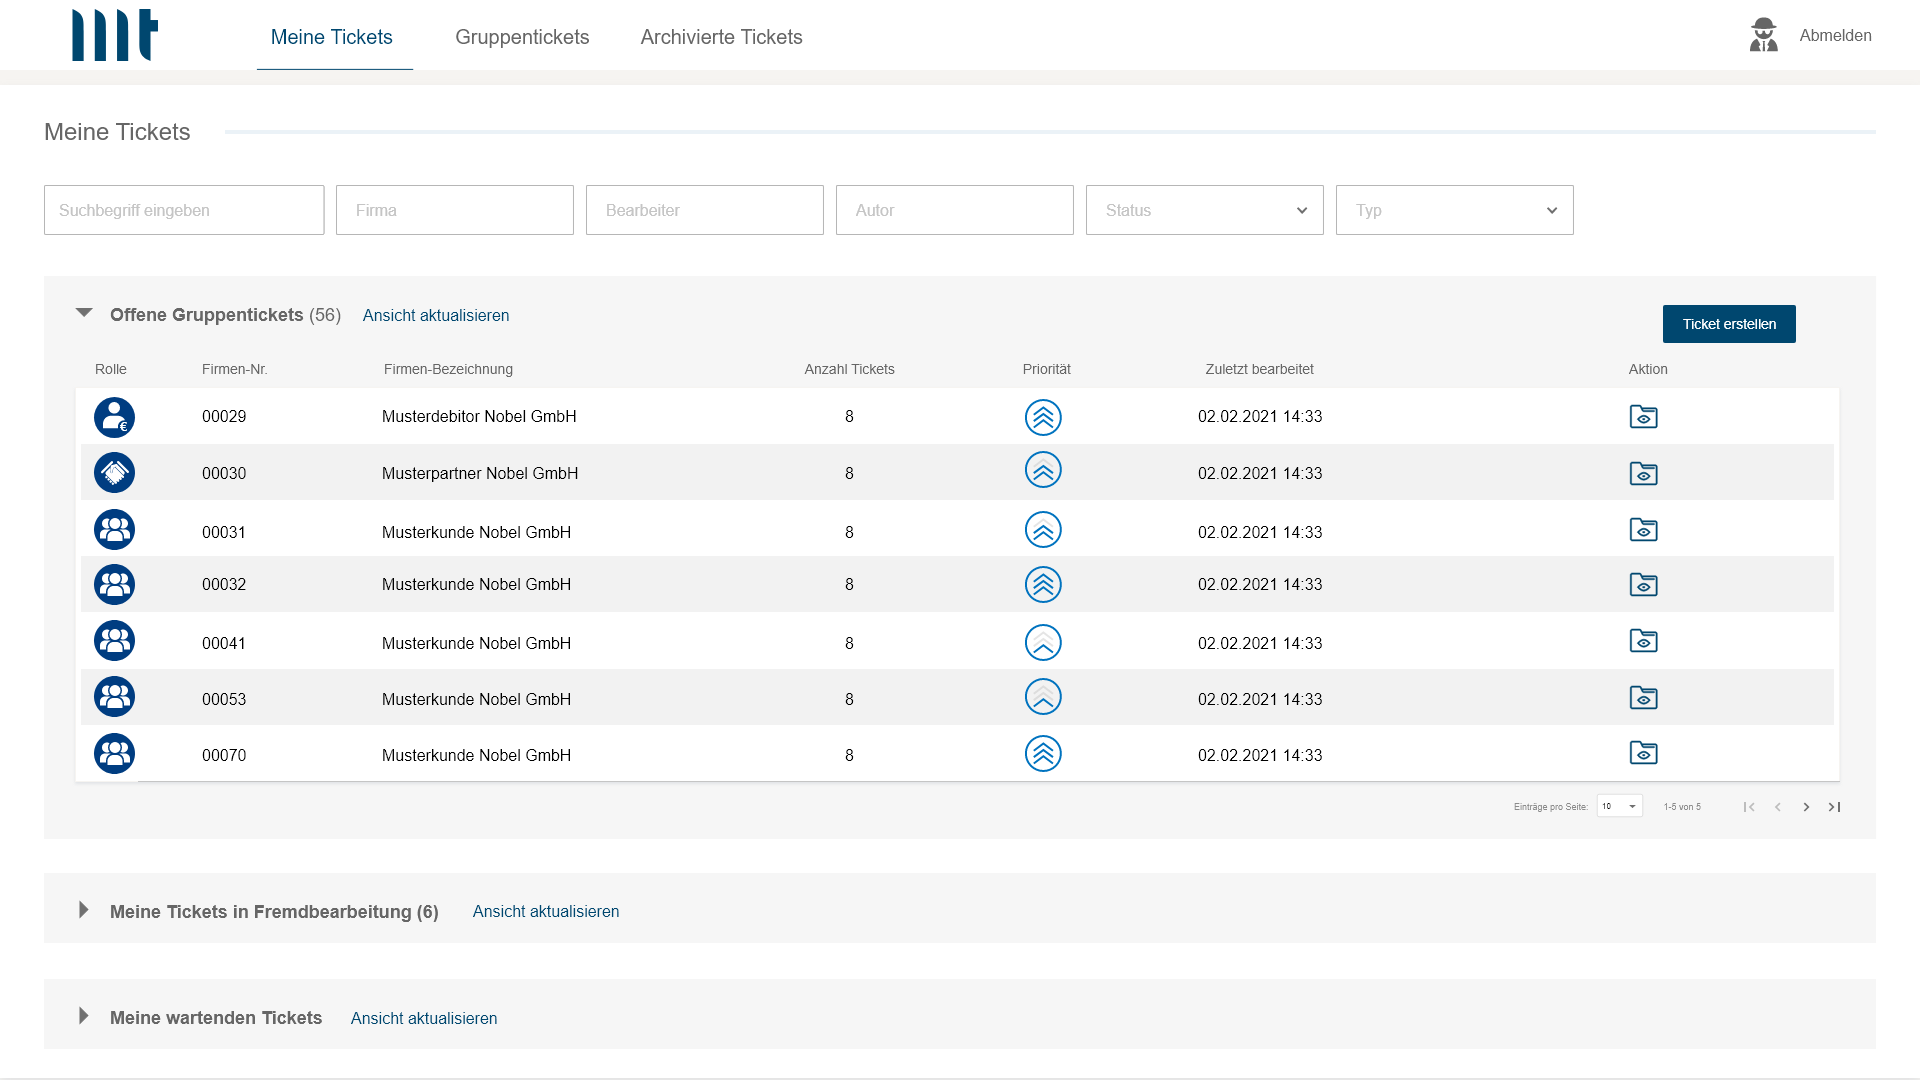Open ticket folder view for company 00041
The width and height of the screenshot is (1920, 1080).
tap(1643, 640)
